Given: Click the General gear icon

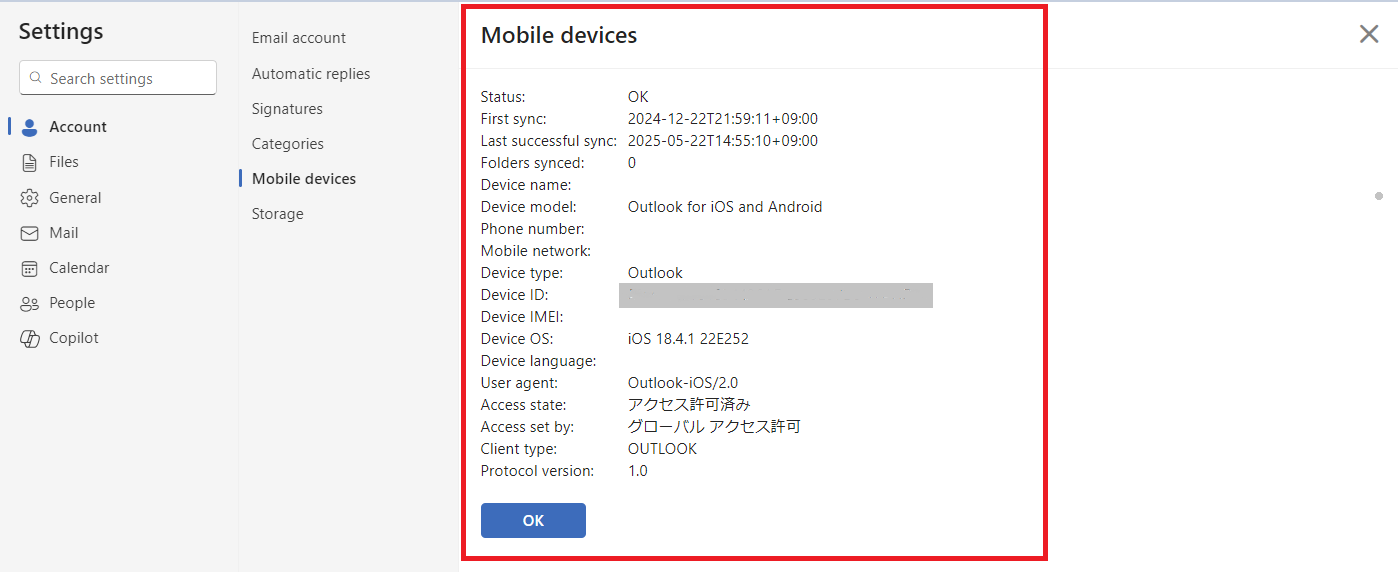Looking at the screenshot, I should click(30, 198).
